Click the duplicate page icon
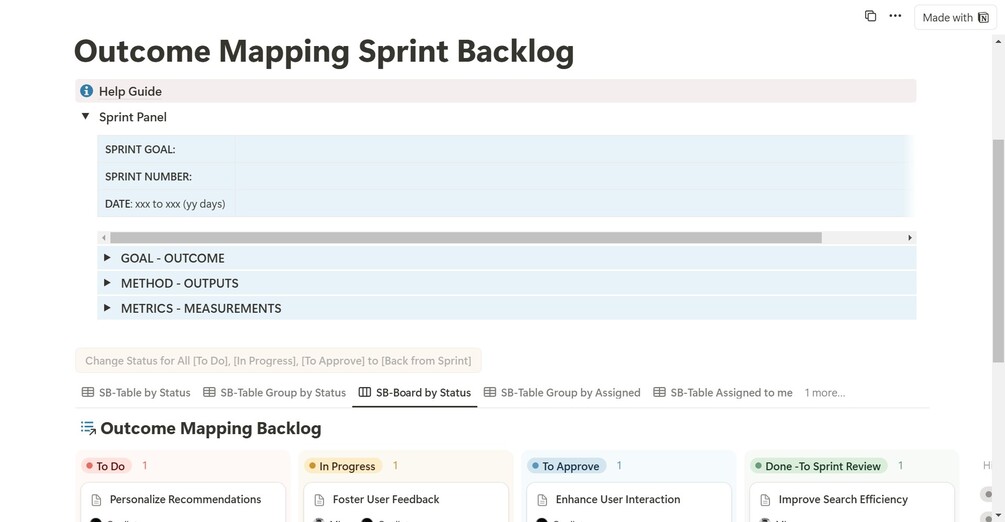 pos(870,16)
